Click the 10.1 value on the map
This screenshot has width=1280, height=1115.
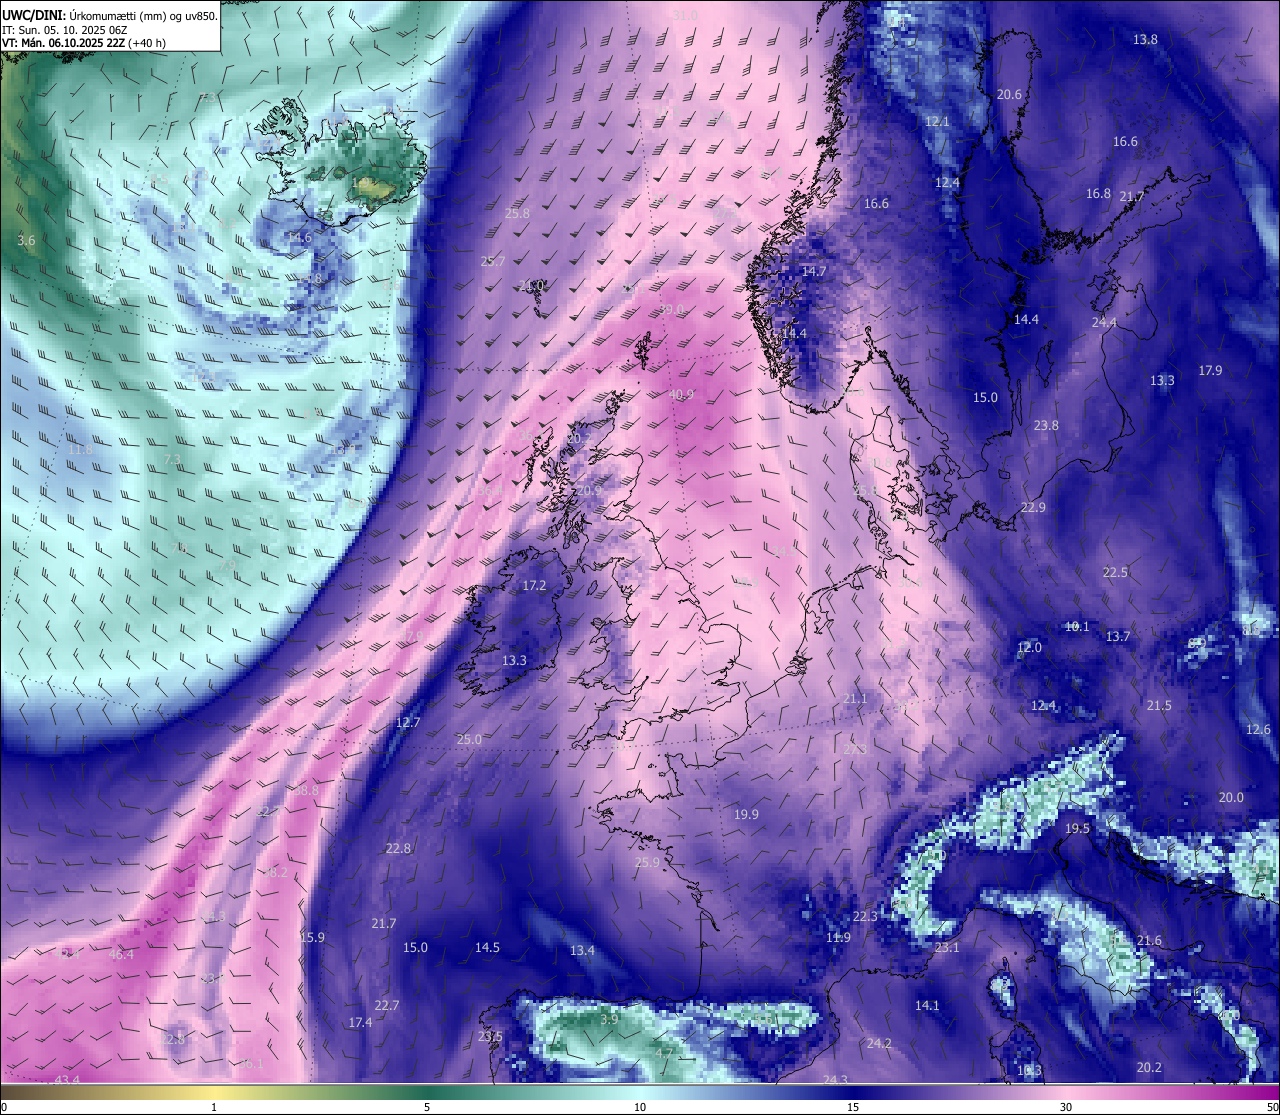tap(1077, 626)
